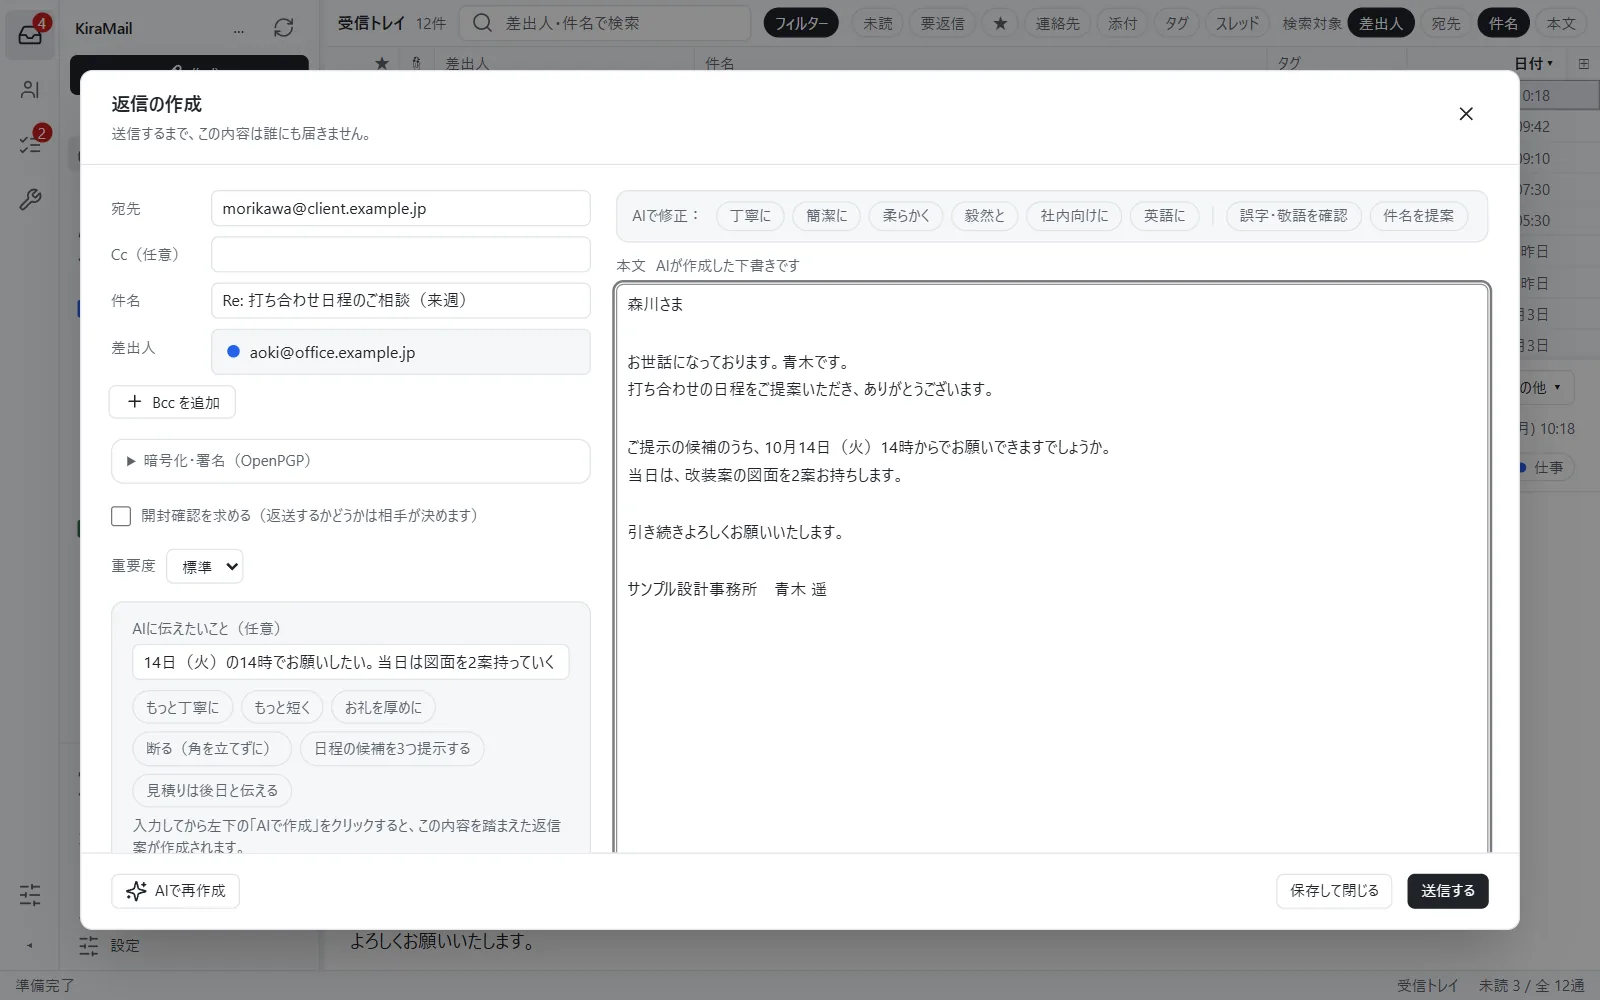Screen dimensions: 1600x1000
Task: Open the contacts icon in the left sidebar
Action: coord(30,90)
